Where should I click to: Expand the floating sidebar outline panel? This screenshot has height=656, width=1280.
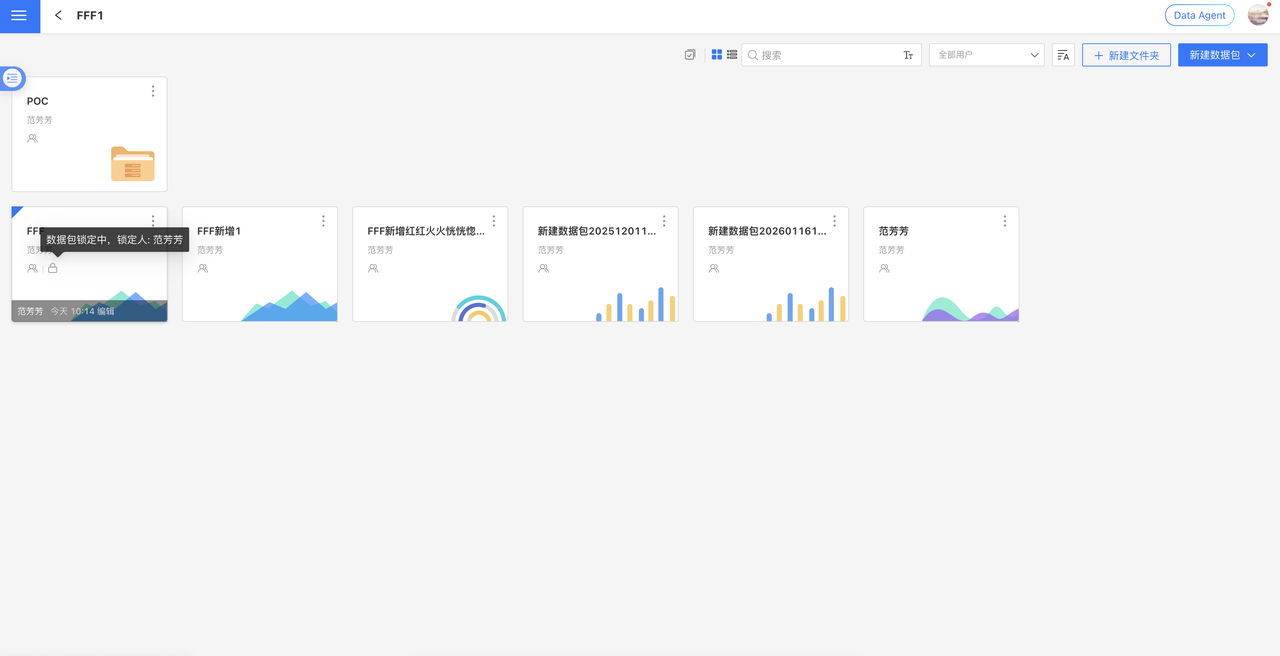coord(13,78)
